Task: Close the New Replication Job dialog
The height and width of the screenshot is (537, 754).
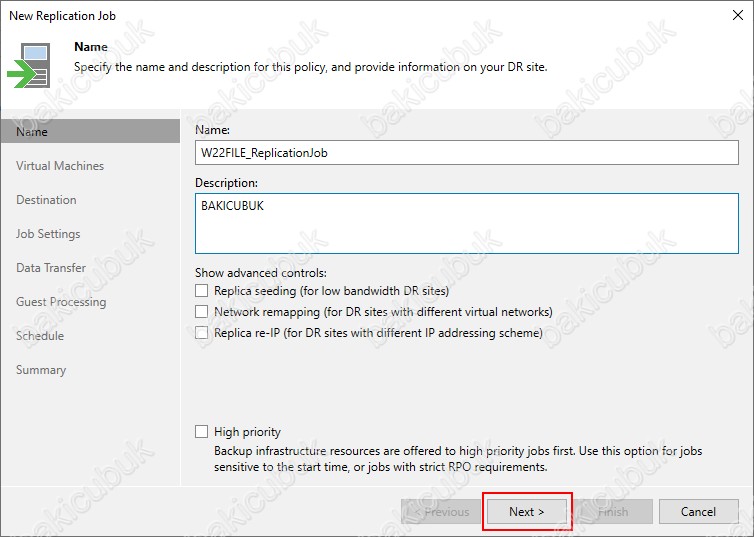Action: [738, 15]
